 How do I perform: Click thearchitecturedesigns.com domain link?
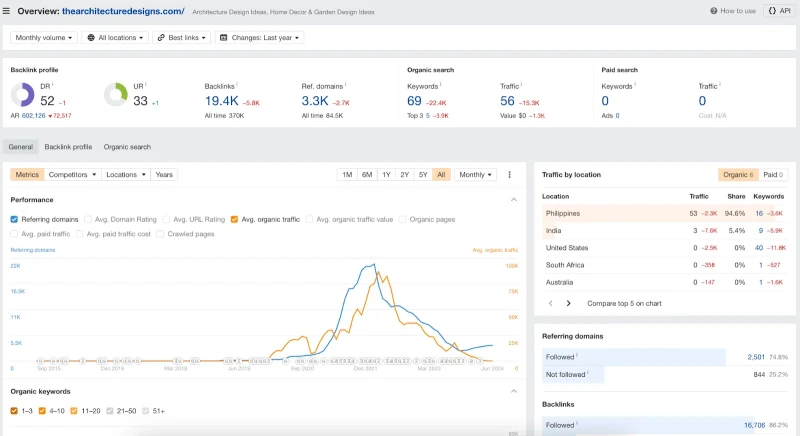click(123, 11)
